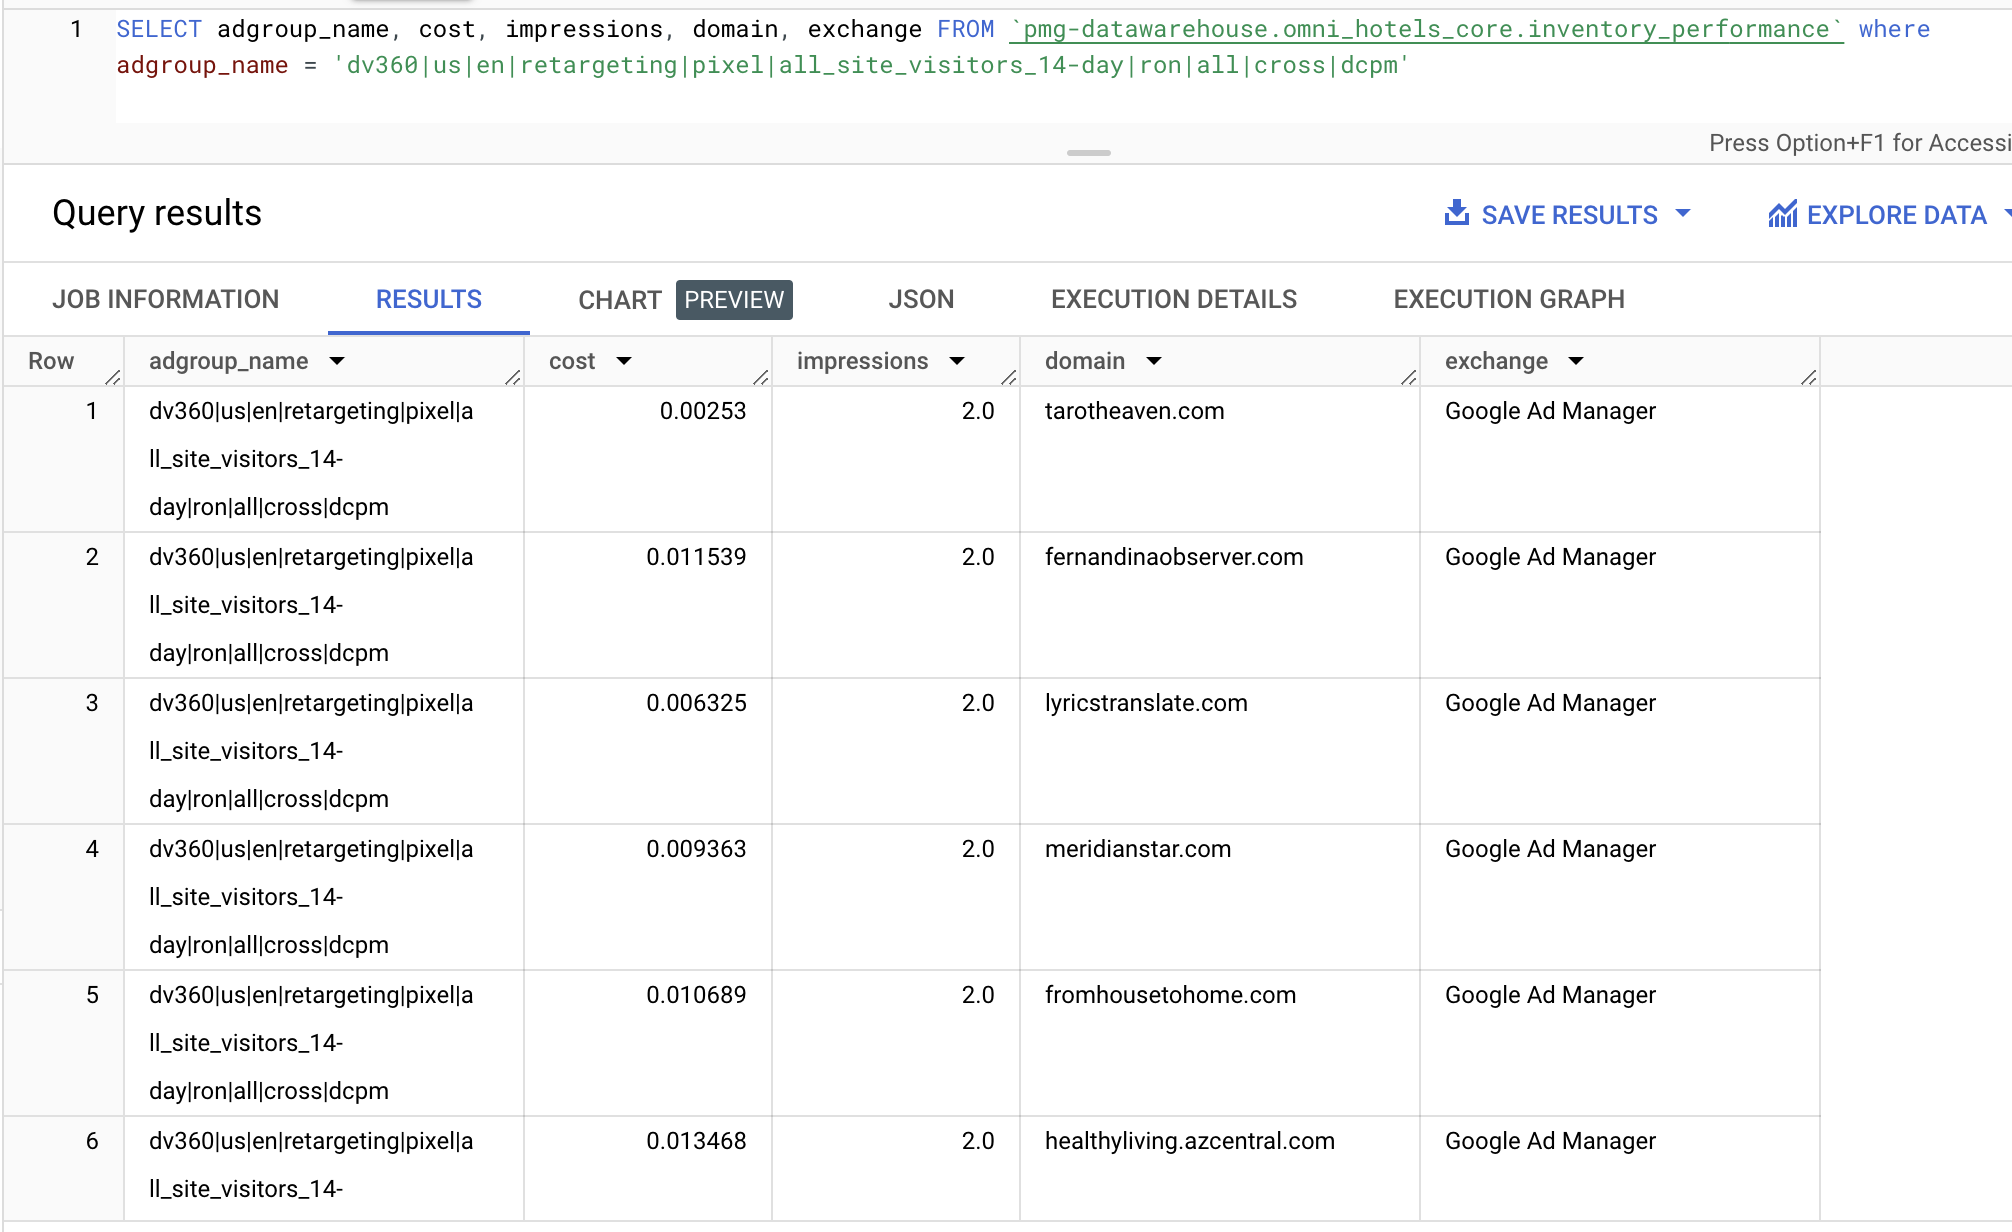Switch to the Job Information tab
The image size is (2012, 1232).
click(166, 299)
